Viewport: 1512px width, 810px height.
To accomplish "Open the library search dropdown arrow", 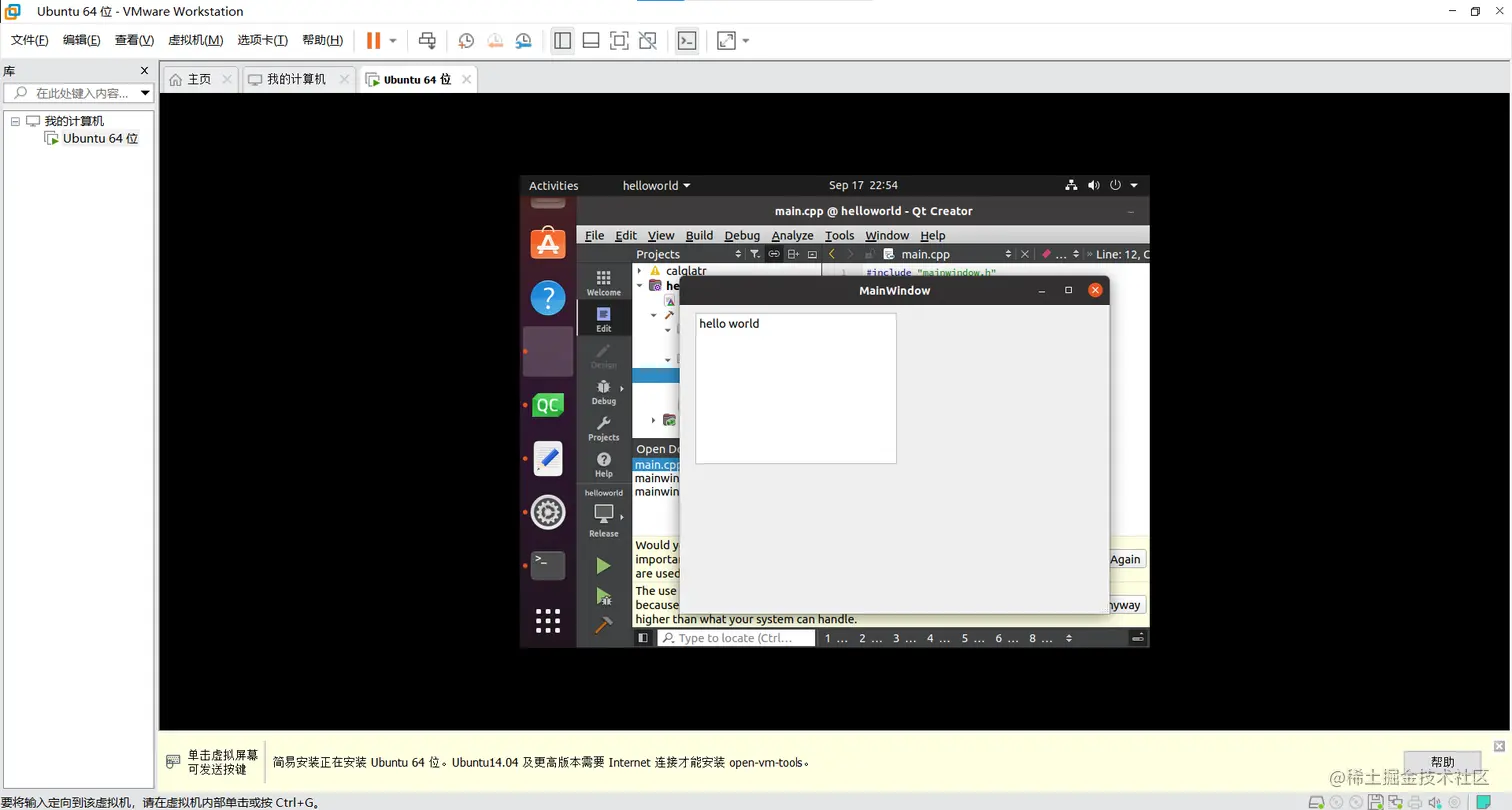I will click(x=145, y=93).
